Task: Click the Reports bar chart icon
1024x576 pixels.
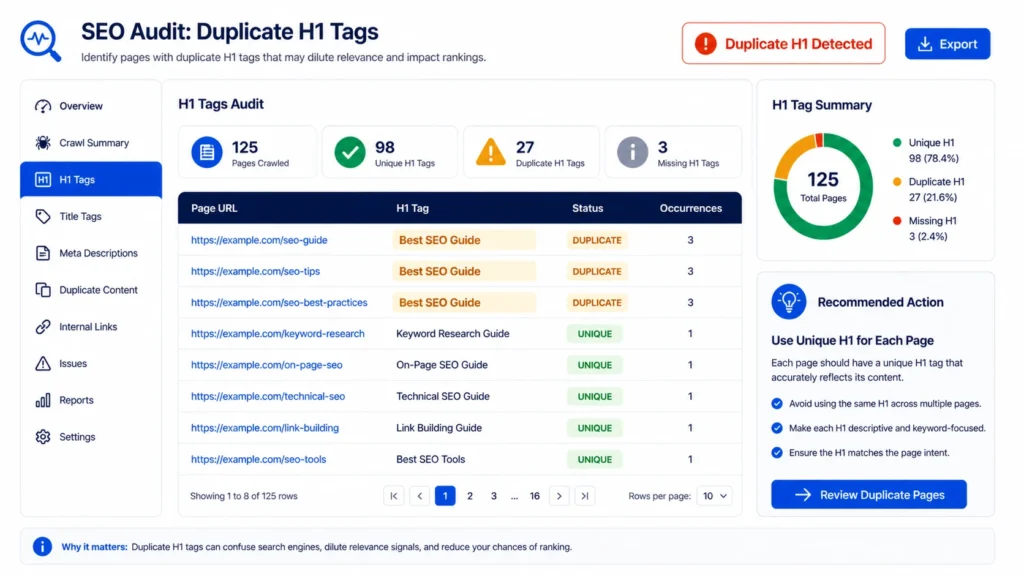Action: pyautogui.click(x=43, y=400)
